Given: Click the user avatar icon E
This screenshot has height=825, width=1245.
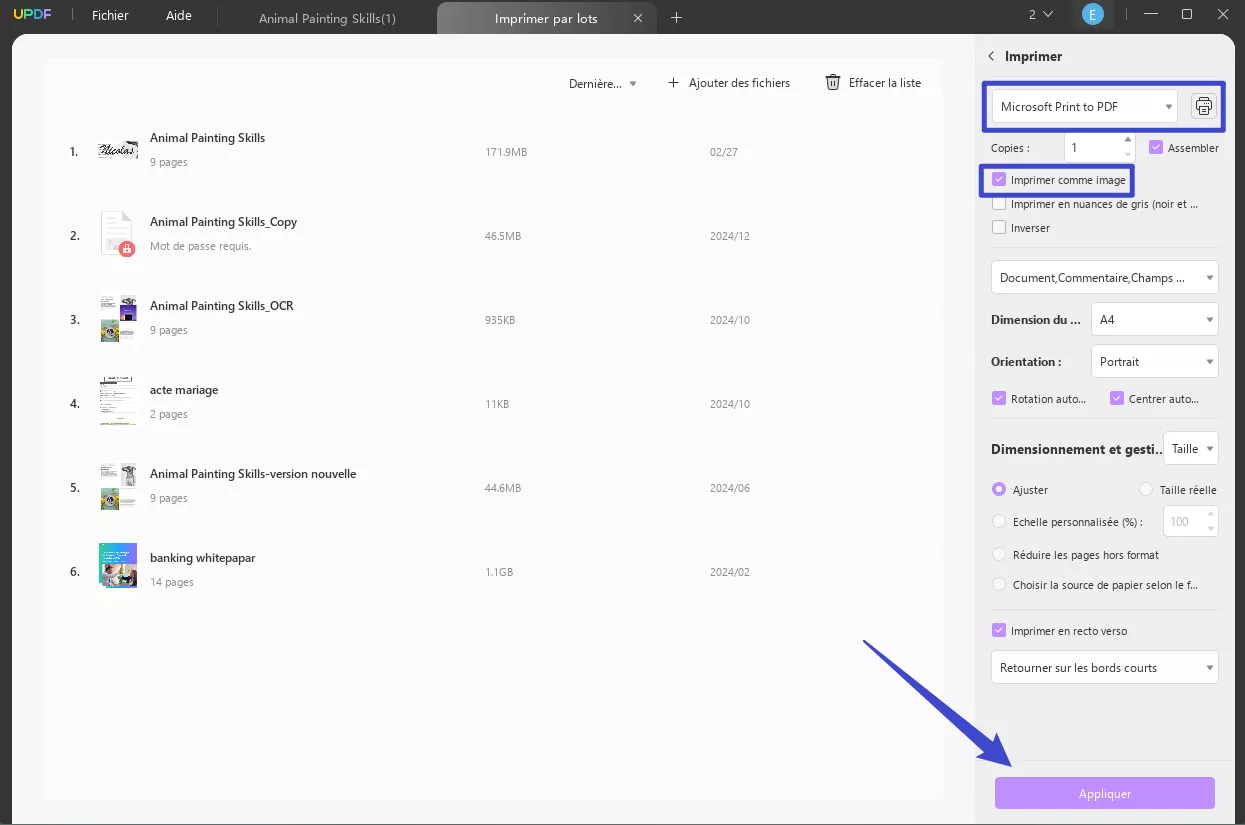Looking at the screenshot, I should point(1093,15).
